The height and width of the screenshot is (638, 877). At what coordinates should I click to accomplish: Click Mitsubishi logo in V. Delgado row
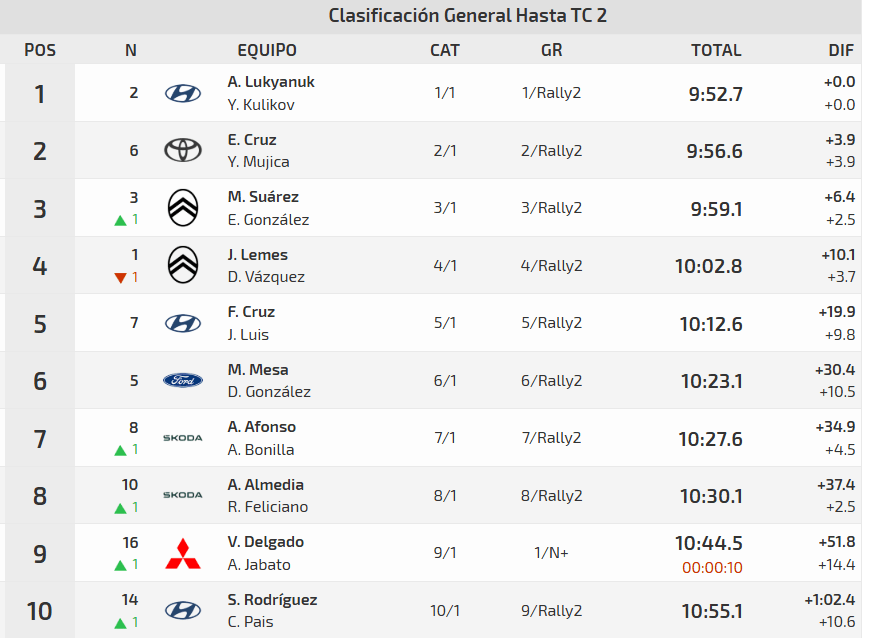[182, 553]
